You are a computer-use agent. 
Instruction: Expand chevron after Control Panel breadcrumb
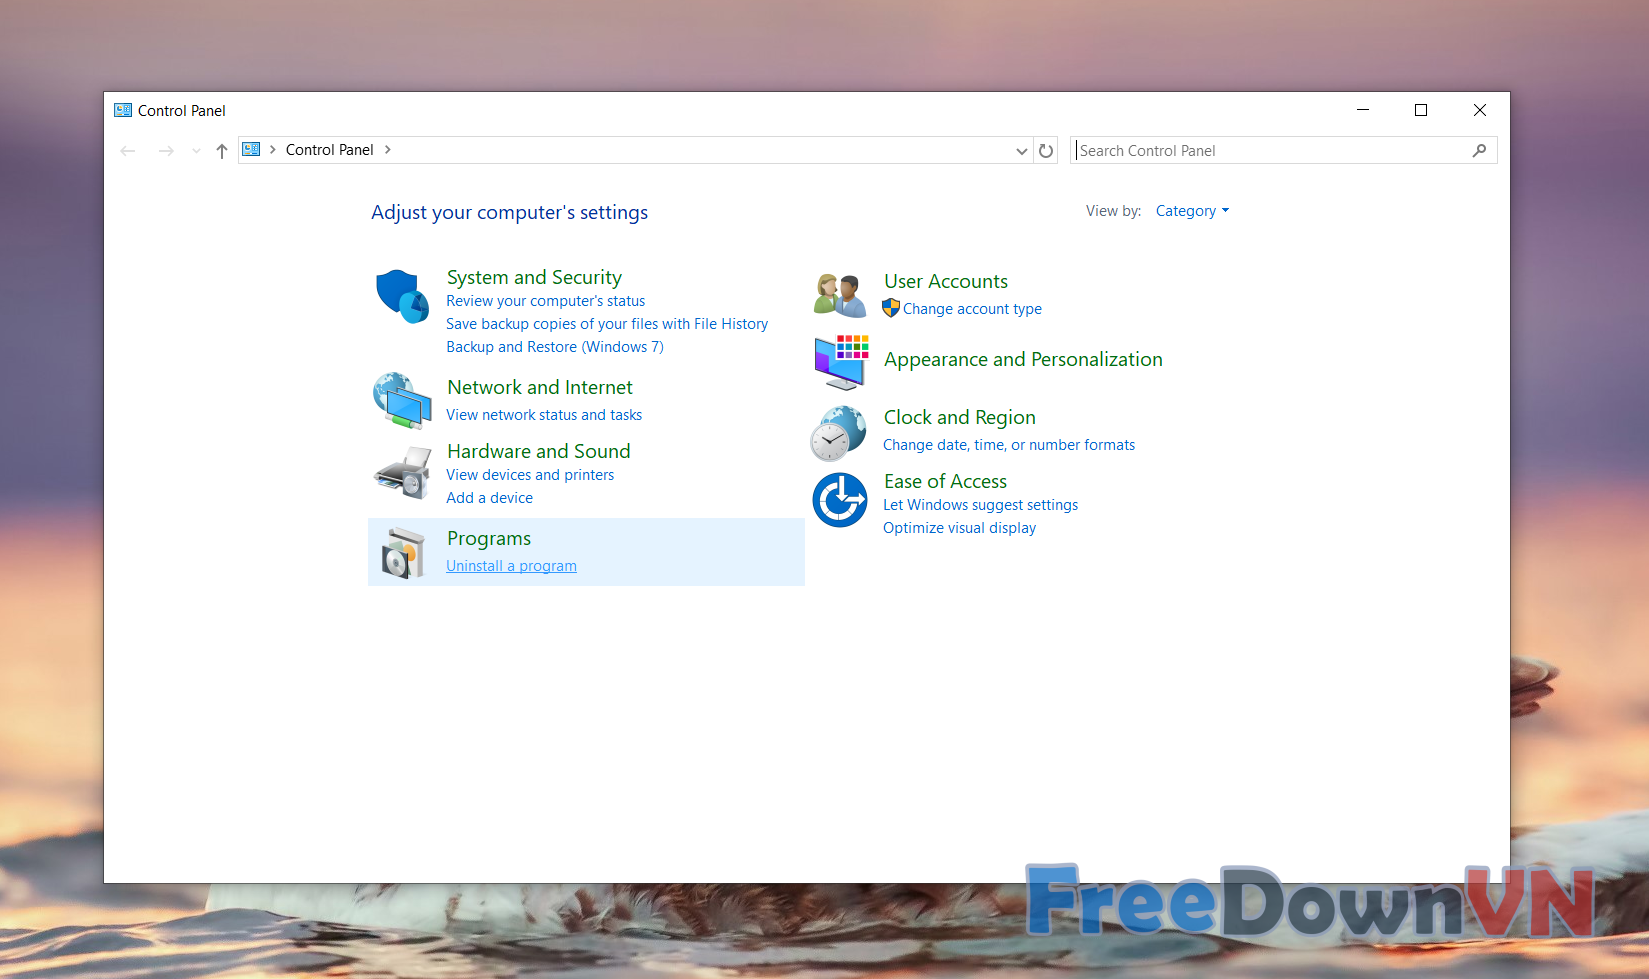coord(388,150)
